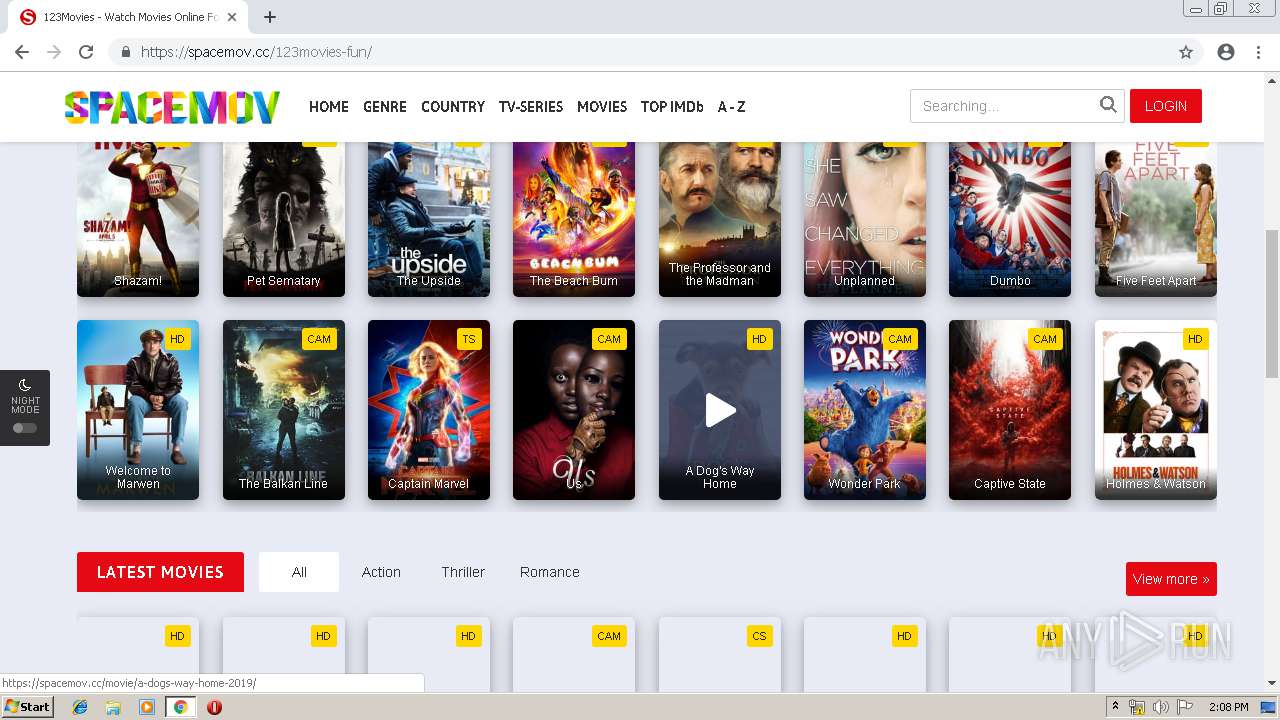1280x720 pixels.
Task: Click the 123Movies browser tab
Action: (x=129, y=17)
